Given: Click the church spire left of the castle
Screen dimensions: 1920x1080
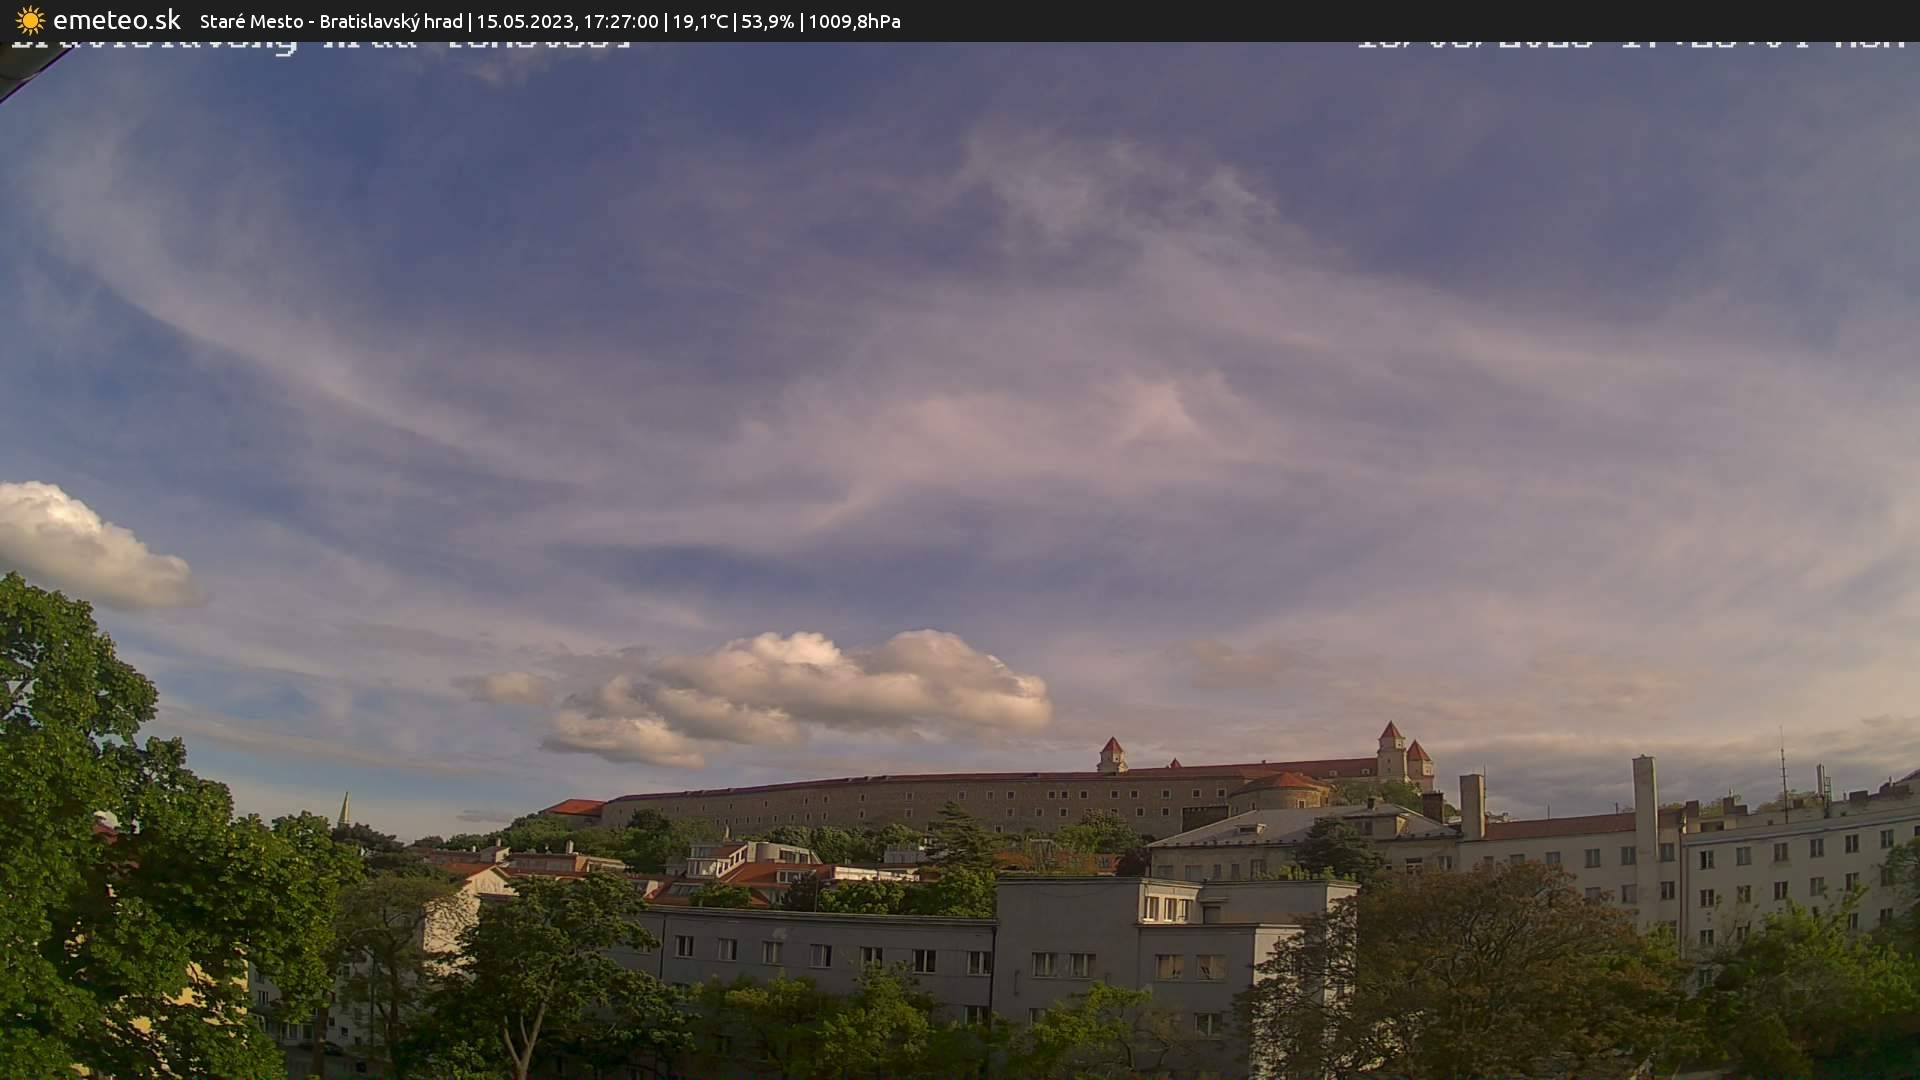Looking at the screenshot, I should (x=345, y=805).
